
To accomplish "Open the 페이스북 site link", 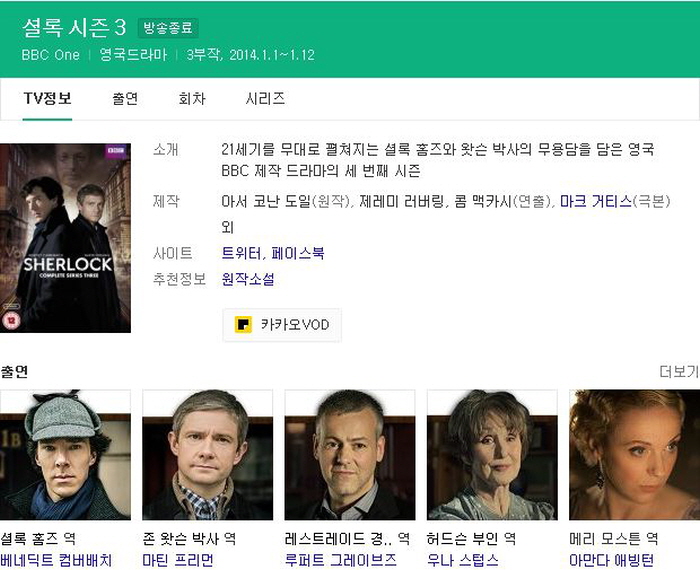I will click(297, 253).
